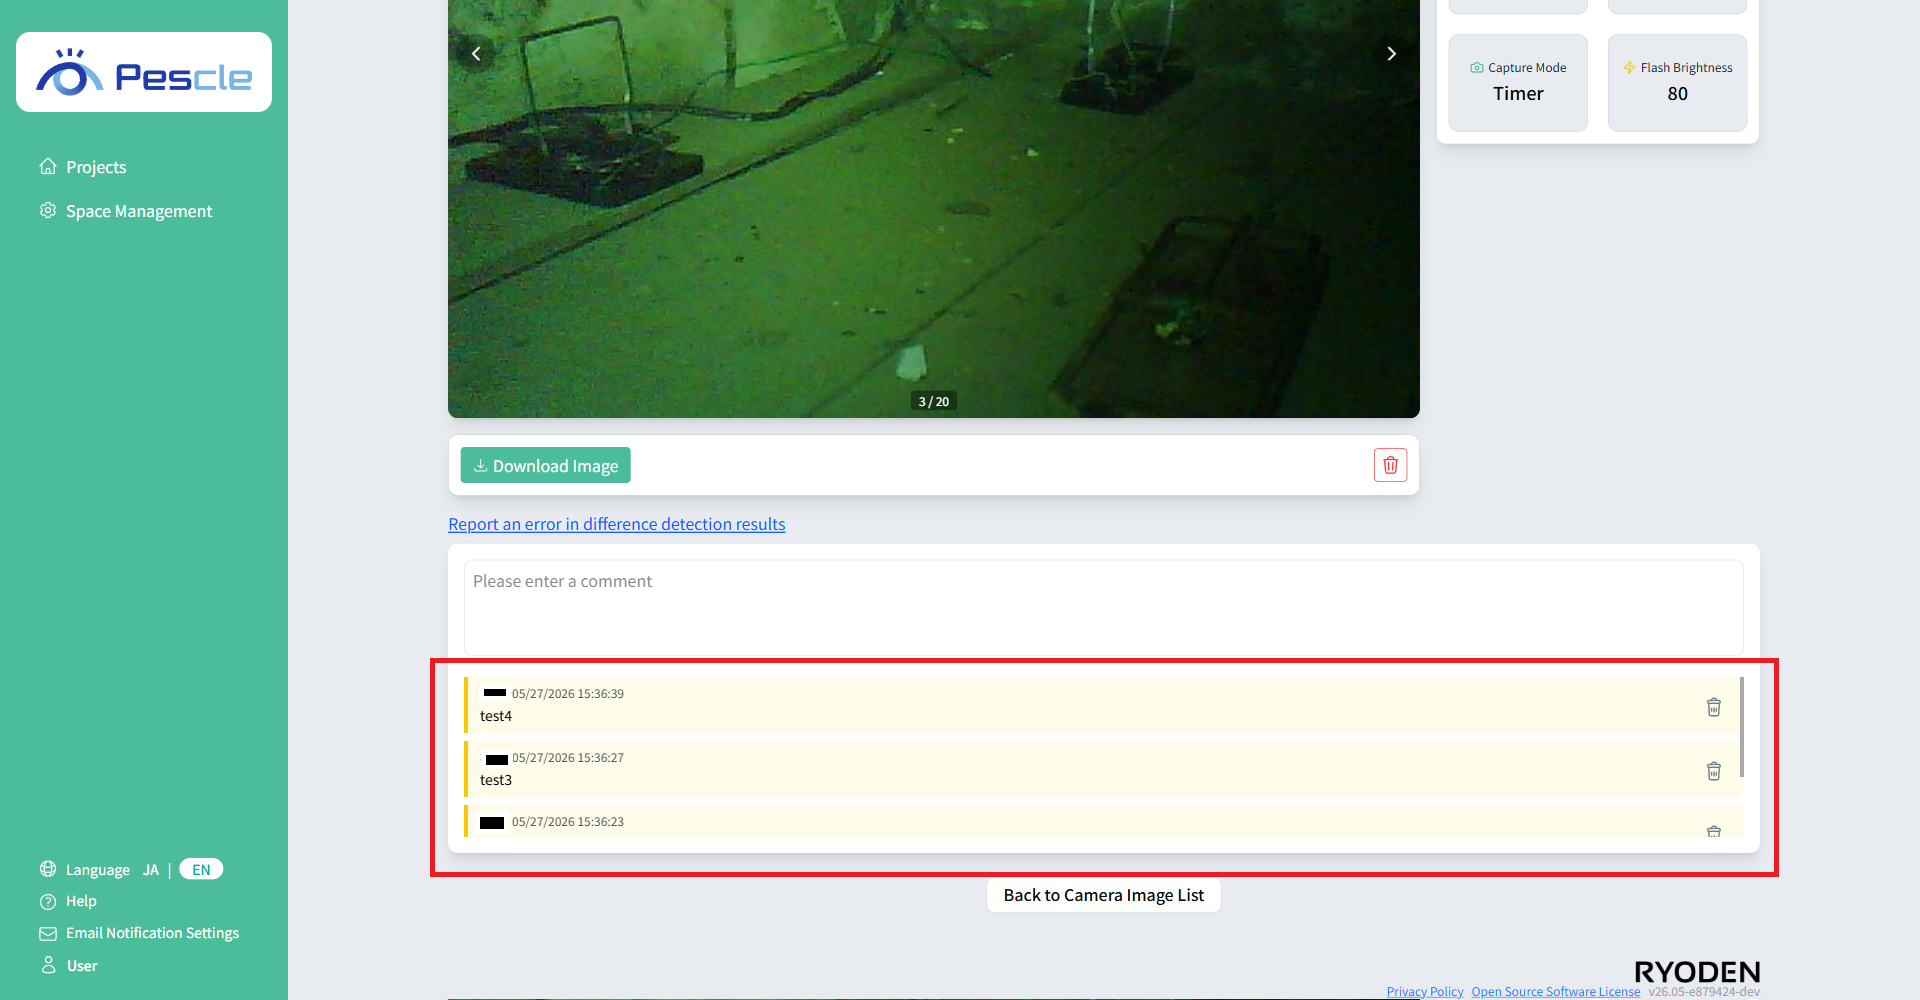This screenshot has width=1920, height=1000.
Task: Open the Privacy Policy link
Action: tap(1424, 992)
